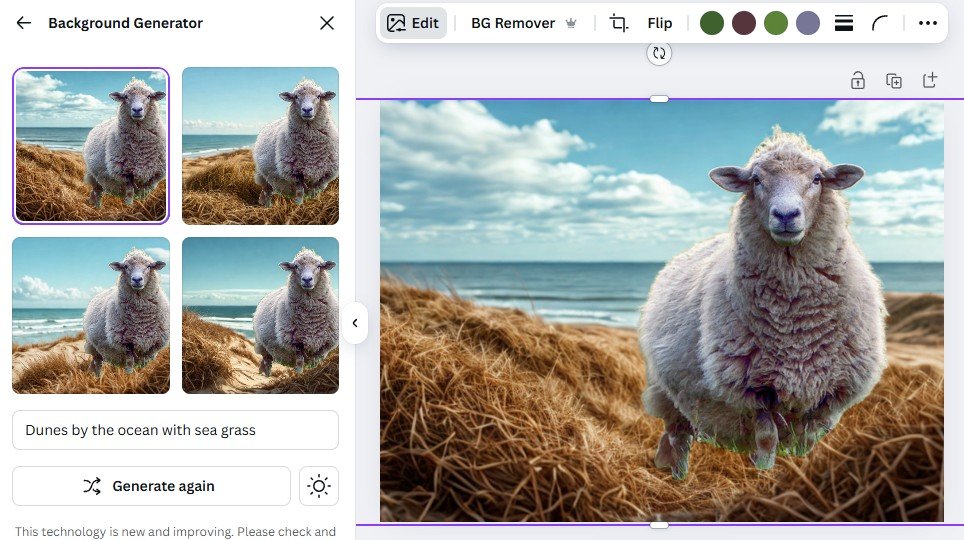Viewport: 964px width, 540px height.
Task: Click the rotate/sync icon above canvas
Action: click(658, 54)
